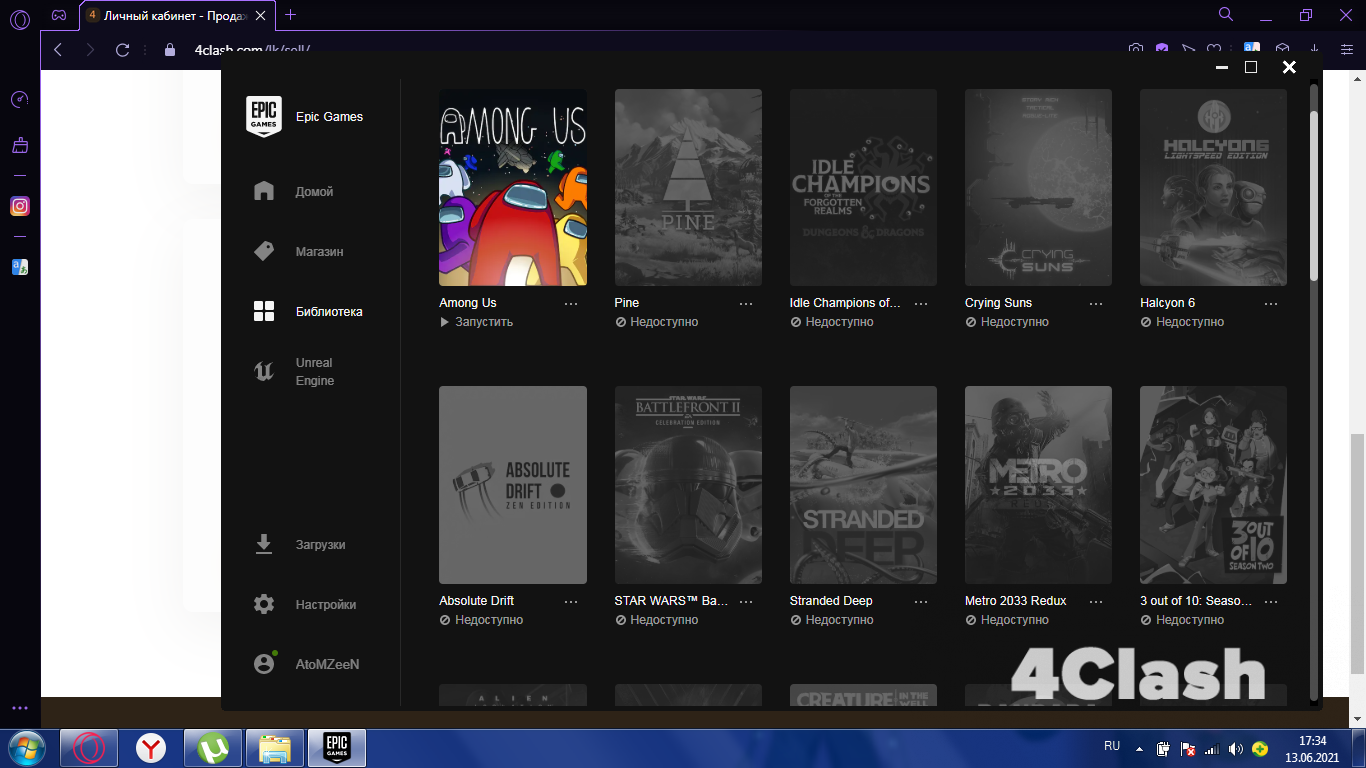Image resolution: width=1366 pixels, height=768 pixels.
Task: Open options menu for Absolute Drift
Action: [571, 601]
